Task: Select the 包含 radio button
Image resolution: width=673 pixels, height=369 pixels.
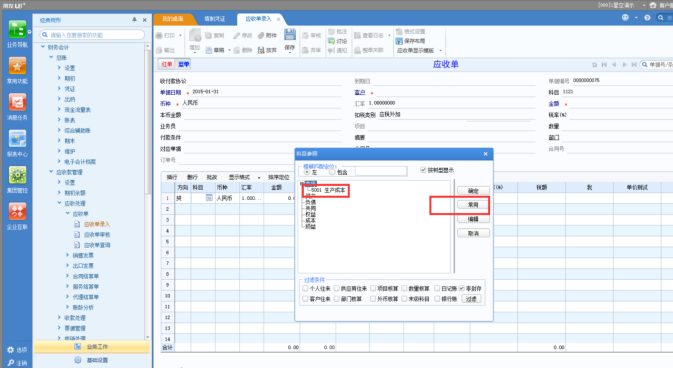Action: 332,172
